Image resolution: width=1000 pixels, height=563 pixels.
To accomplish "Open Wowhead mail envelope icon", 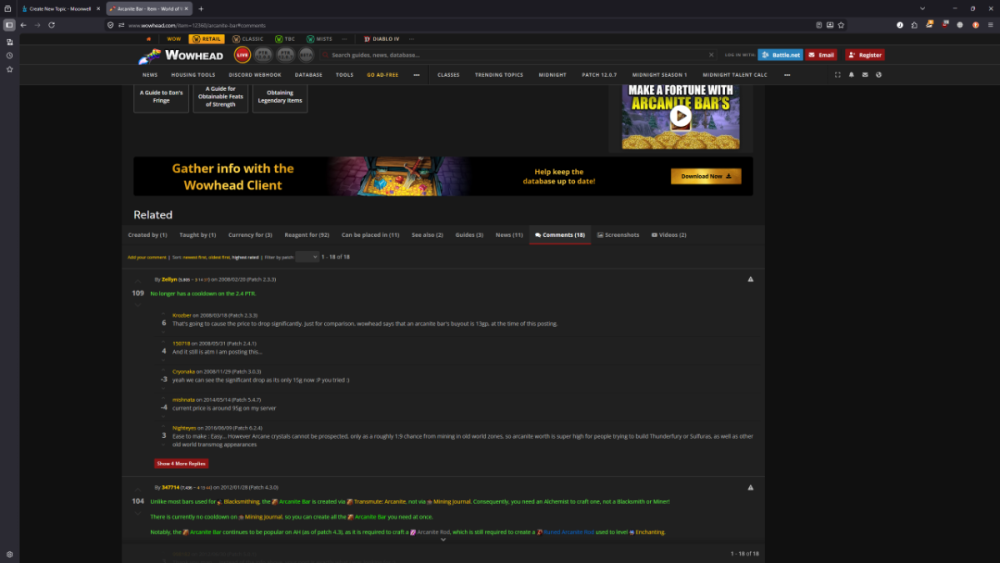I will pos(865,75).
